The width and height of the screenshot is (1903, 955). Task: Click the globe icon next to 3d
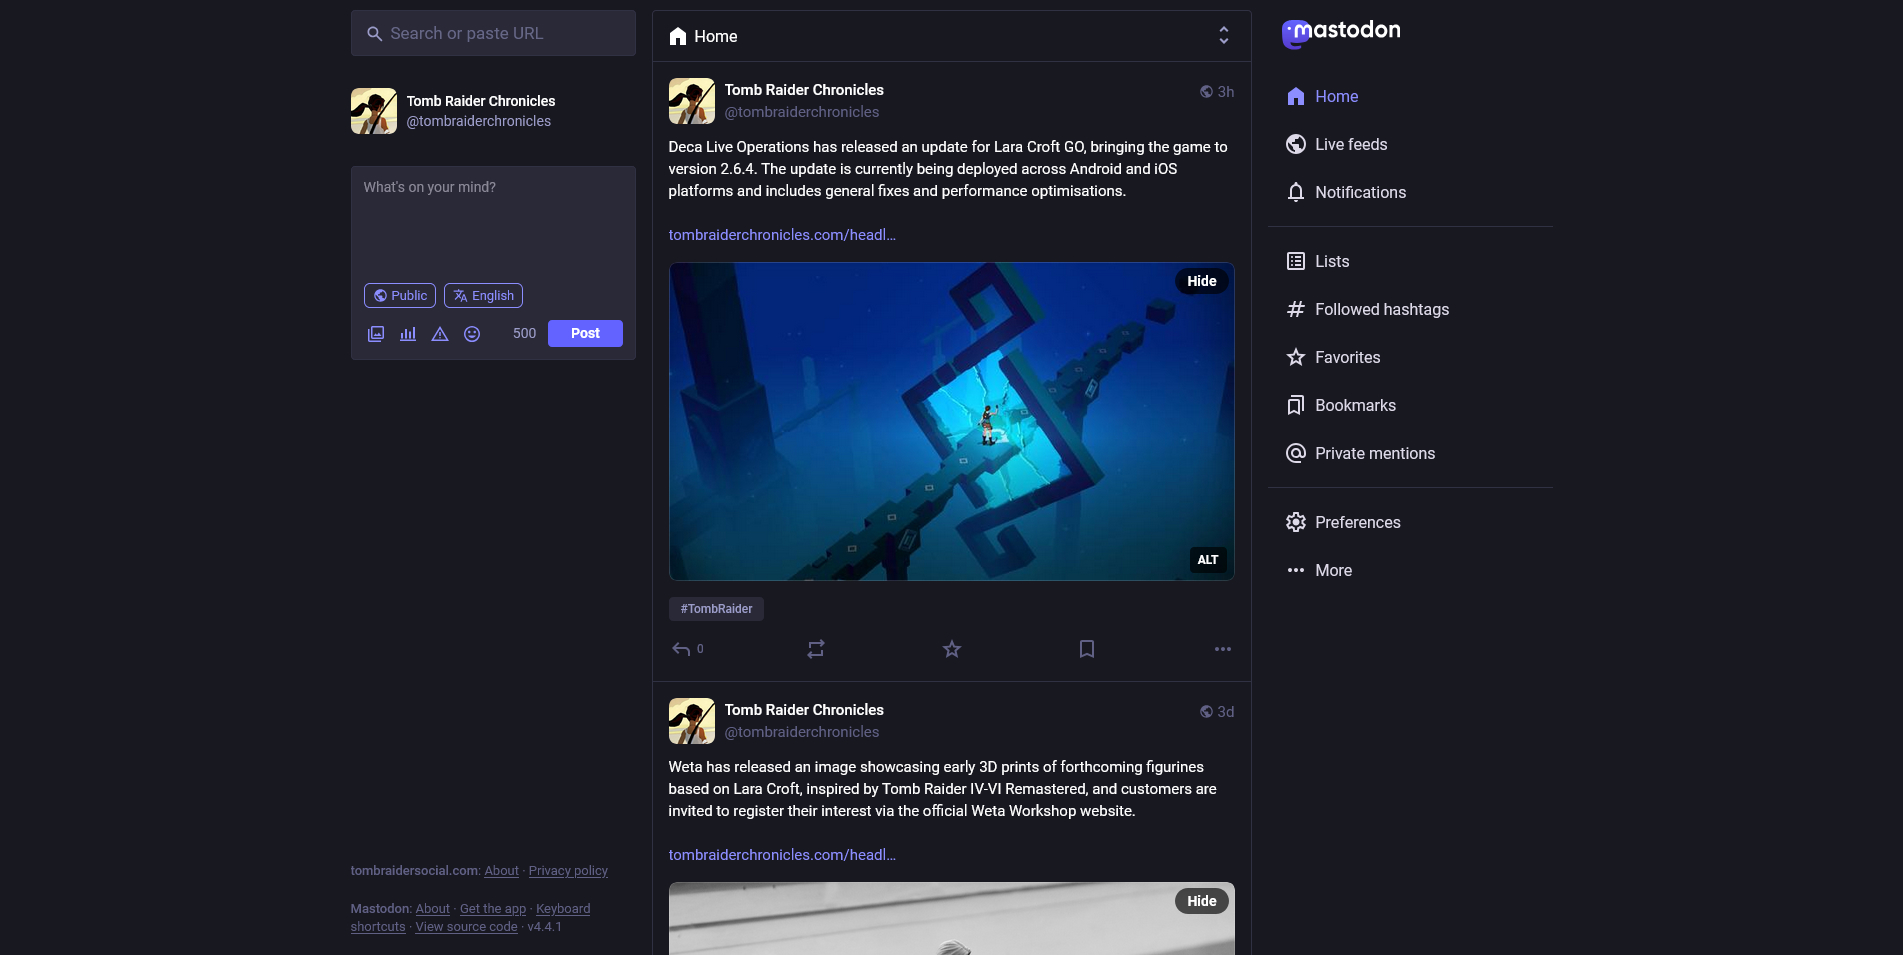[x=1206, y=712]
